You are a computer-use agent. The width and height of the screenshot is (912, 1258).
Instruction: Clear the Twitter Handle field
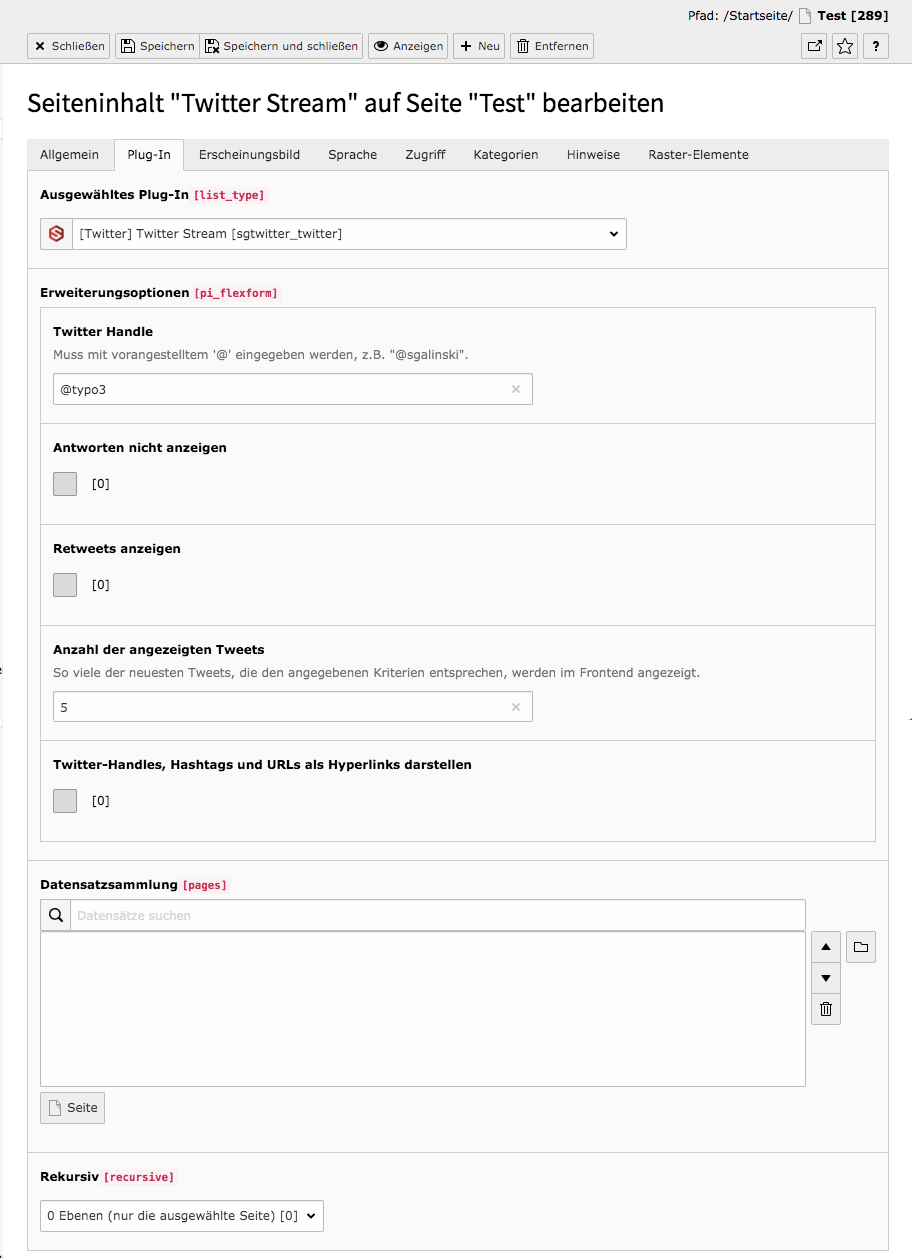click(x=516, y=389)
